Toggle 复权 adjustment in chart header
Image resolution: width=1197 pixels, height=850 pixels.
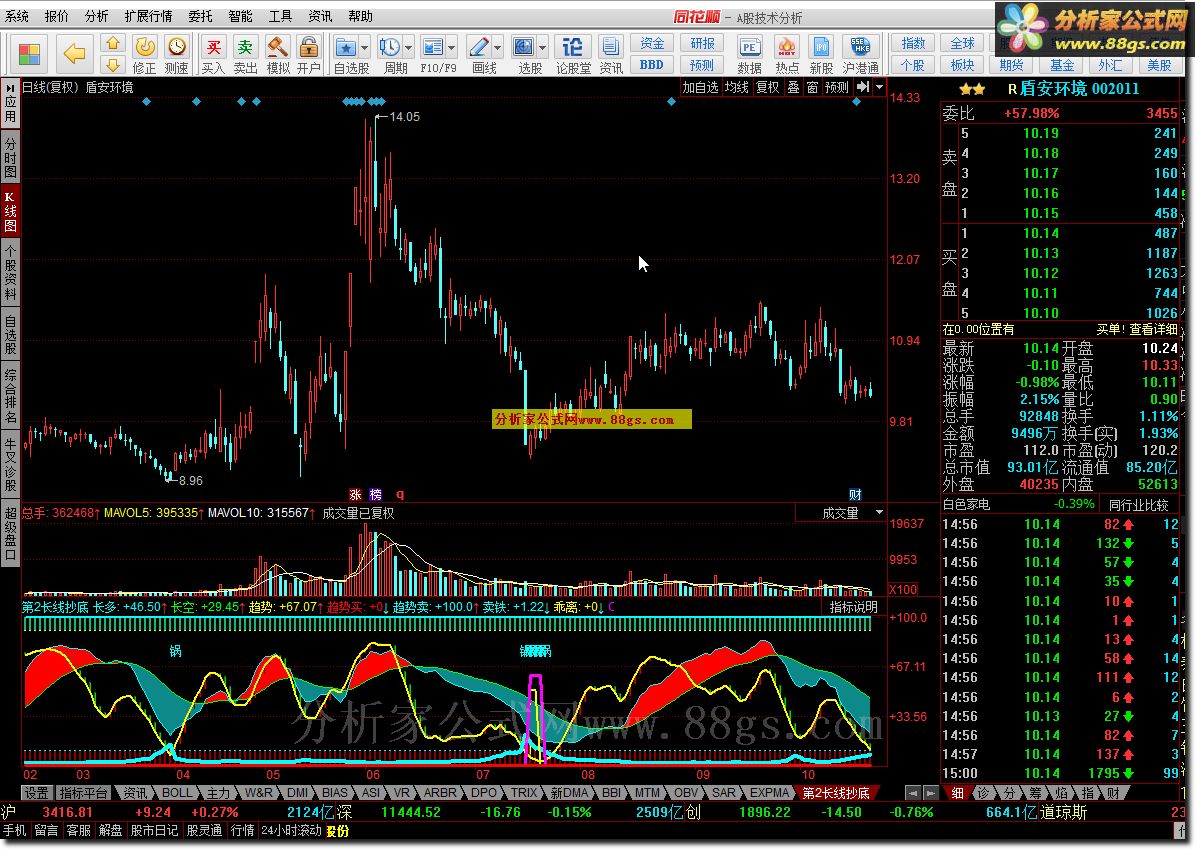768,87
